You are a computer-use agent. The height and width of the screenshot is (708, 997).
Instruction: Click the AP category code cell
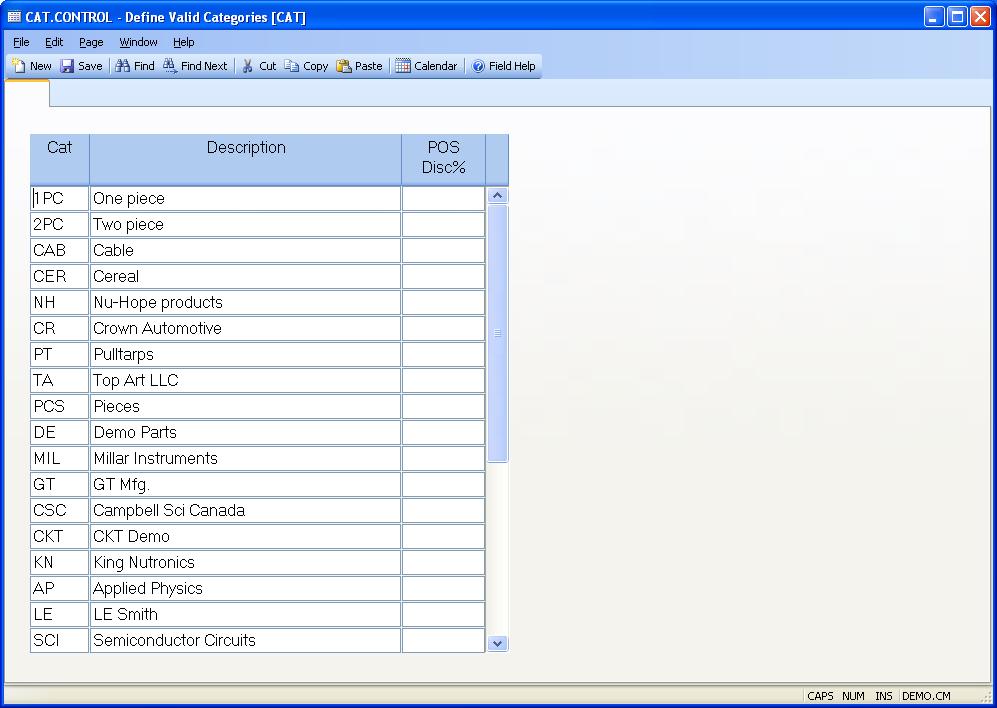[x=60, y=589]
